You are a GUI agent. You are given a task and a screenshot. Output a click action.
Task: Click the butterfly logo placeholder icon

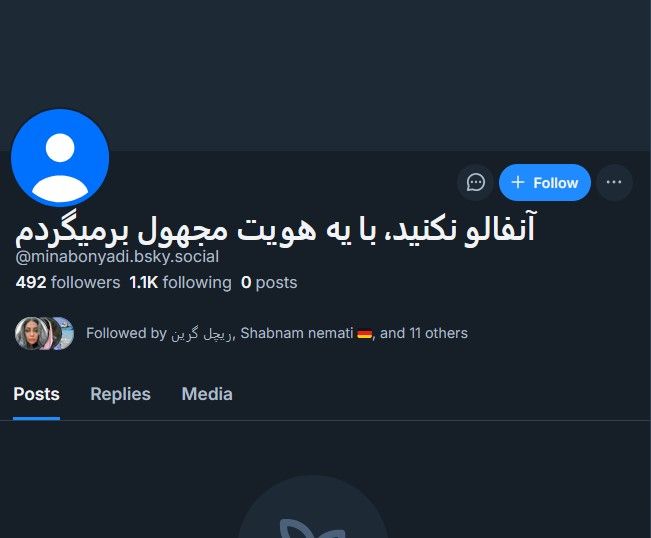click(313, 528)
